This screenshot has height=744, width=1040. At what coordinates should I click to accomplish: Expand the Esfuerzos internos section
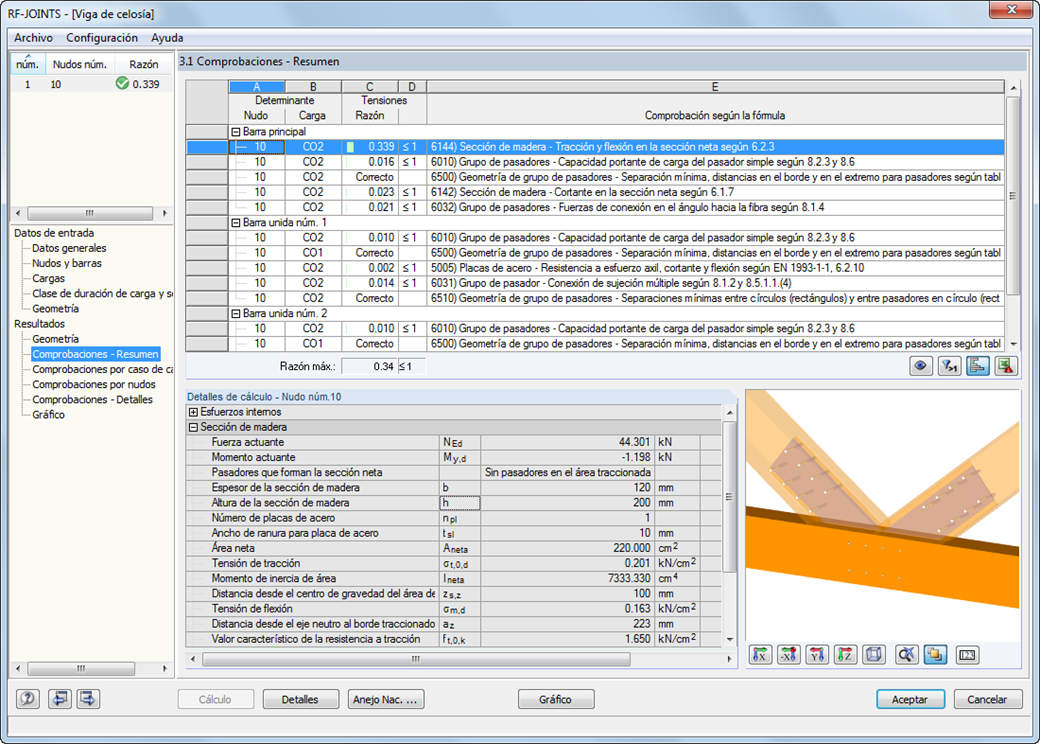[x=193, y=412]
